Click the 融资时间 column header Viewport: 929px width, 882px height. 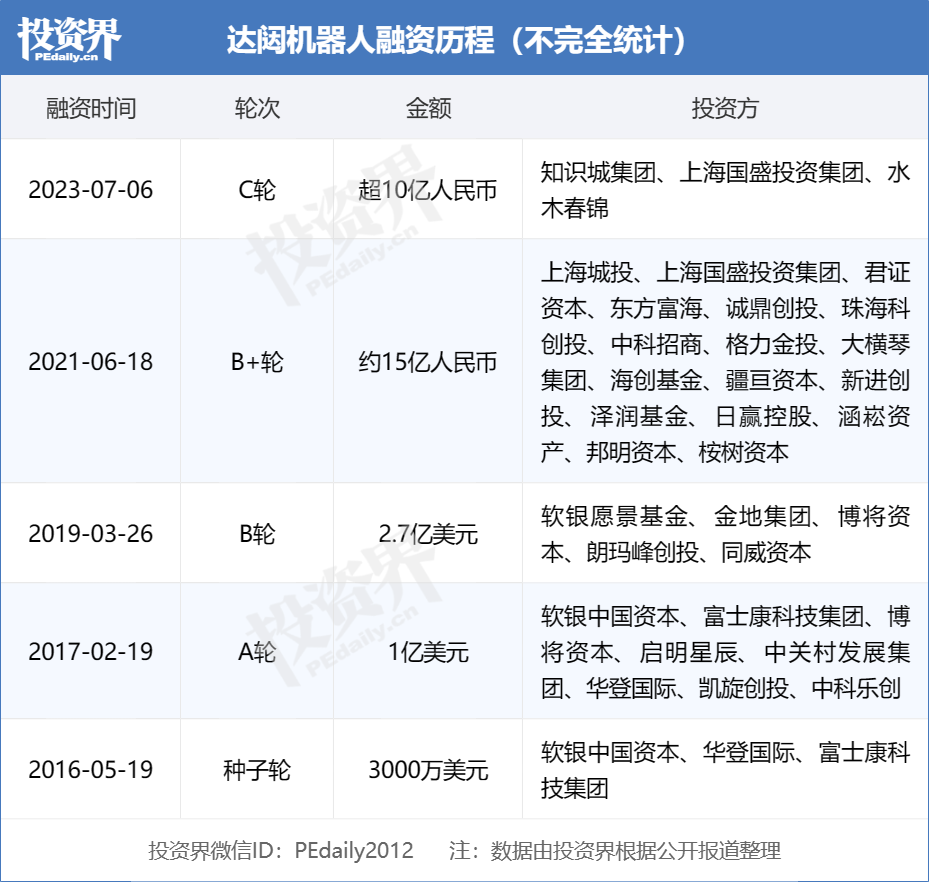tap(91, 108)
